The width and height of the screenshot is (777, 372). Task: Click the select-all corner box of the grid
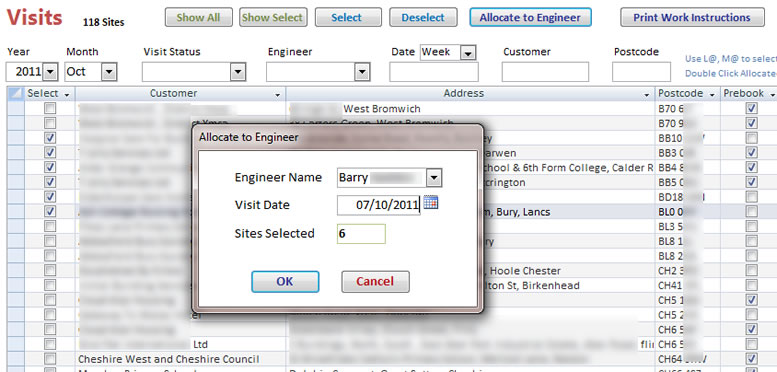[x=16, y=93]
